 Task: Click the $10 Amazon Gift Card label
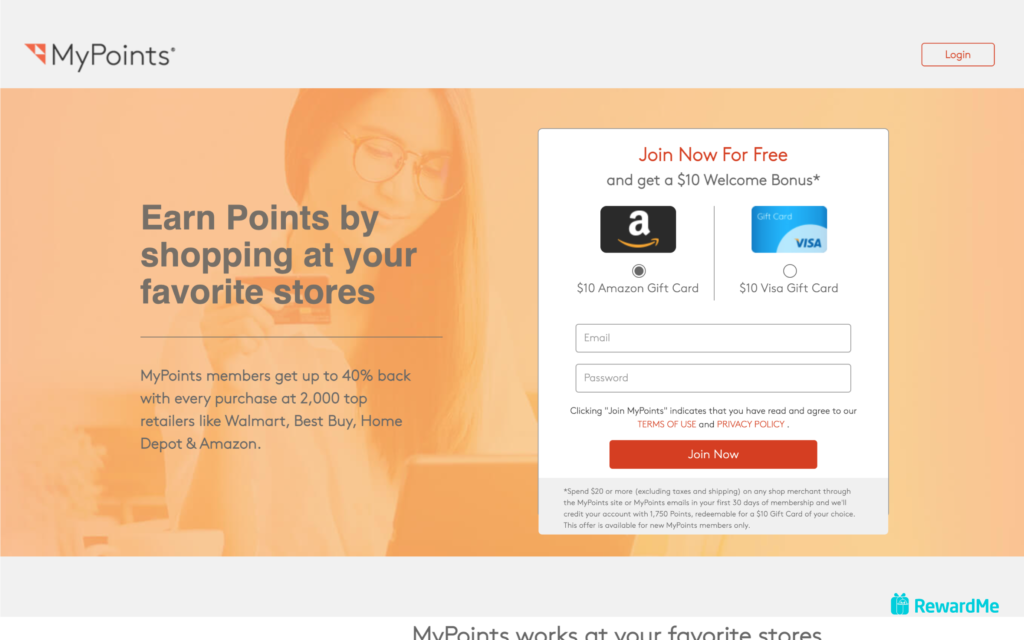[637, 288]
